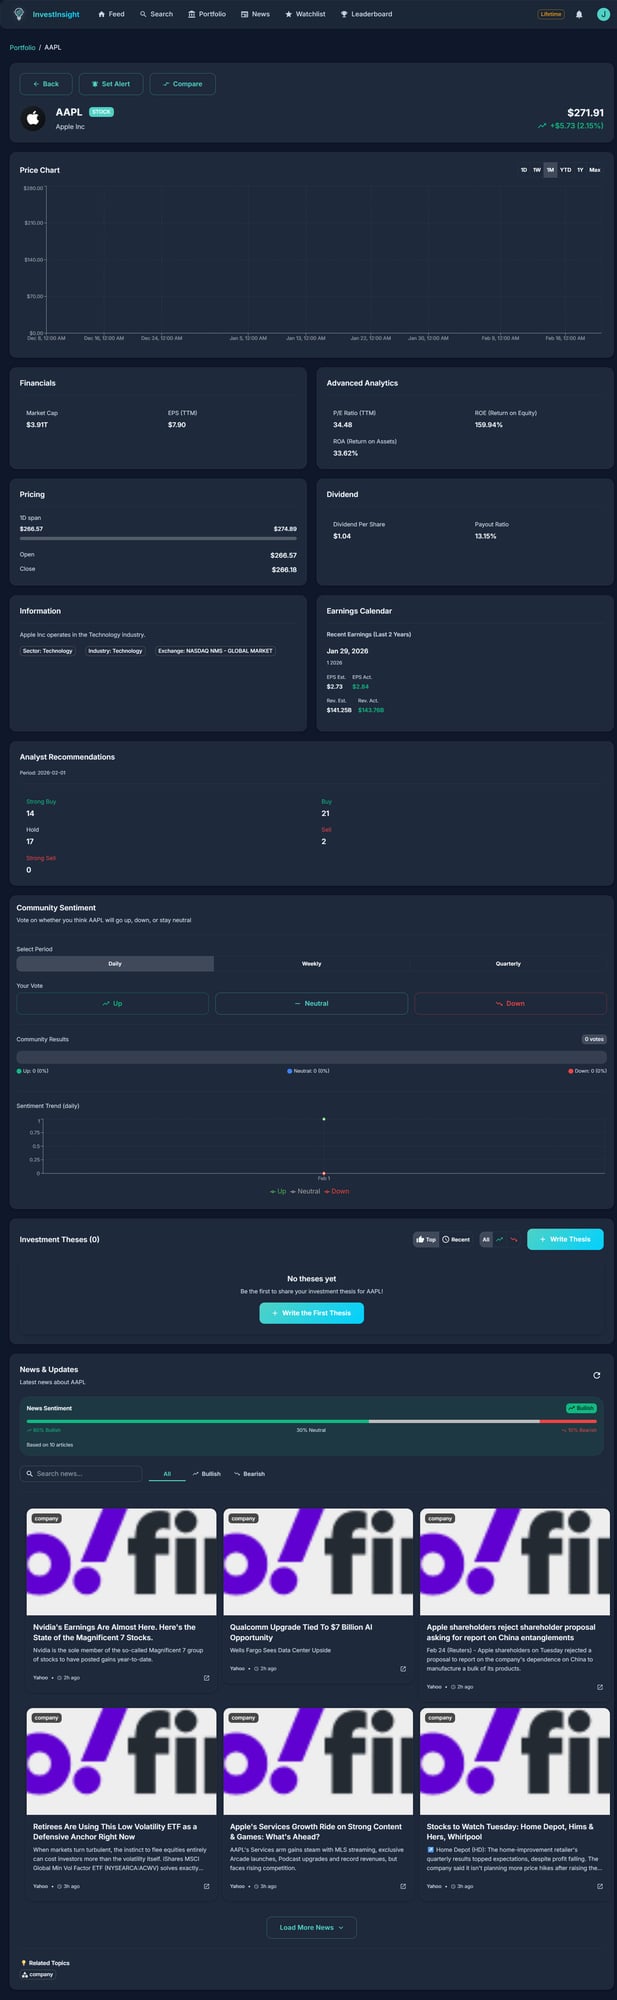The height and width of the screenshot is (2000, 617).
Task: Open Portfolio in navigation bar
Action: click(x=208, y=14)
